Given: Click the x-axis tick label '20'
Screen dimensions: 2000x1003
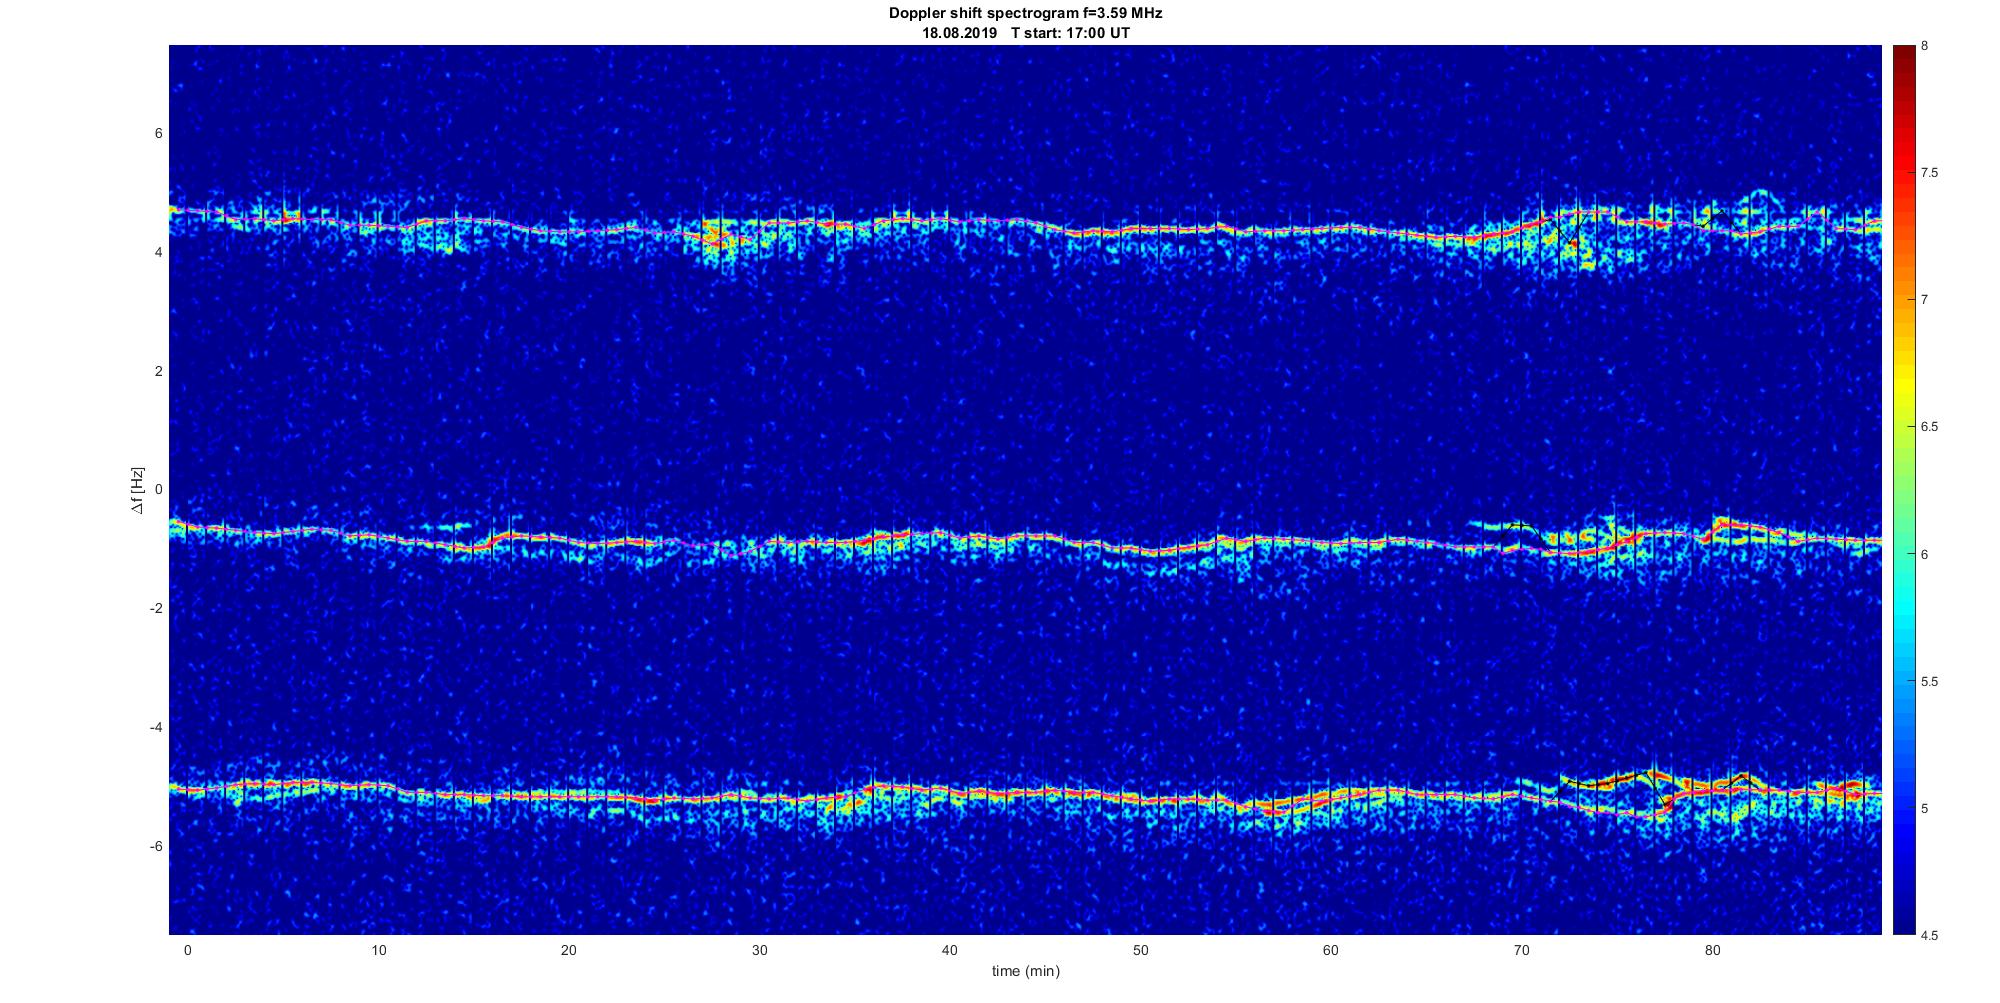Looking at the screenshot, I should click(x=568, y=950).
